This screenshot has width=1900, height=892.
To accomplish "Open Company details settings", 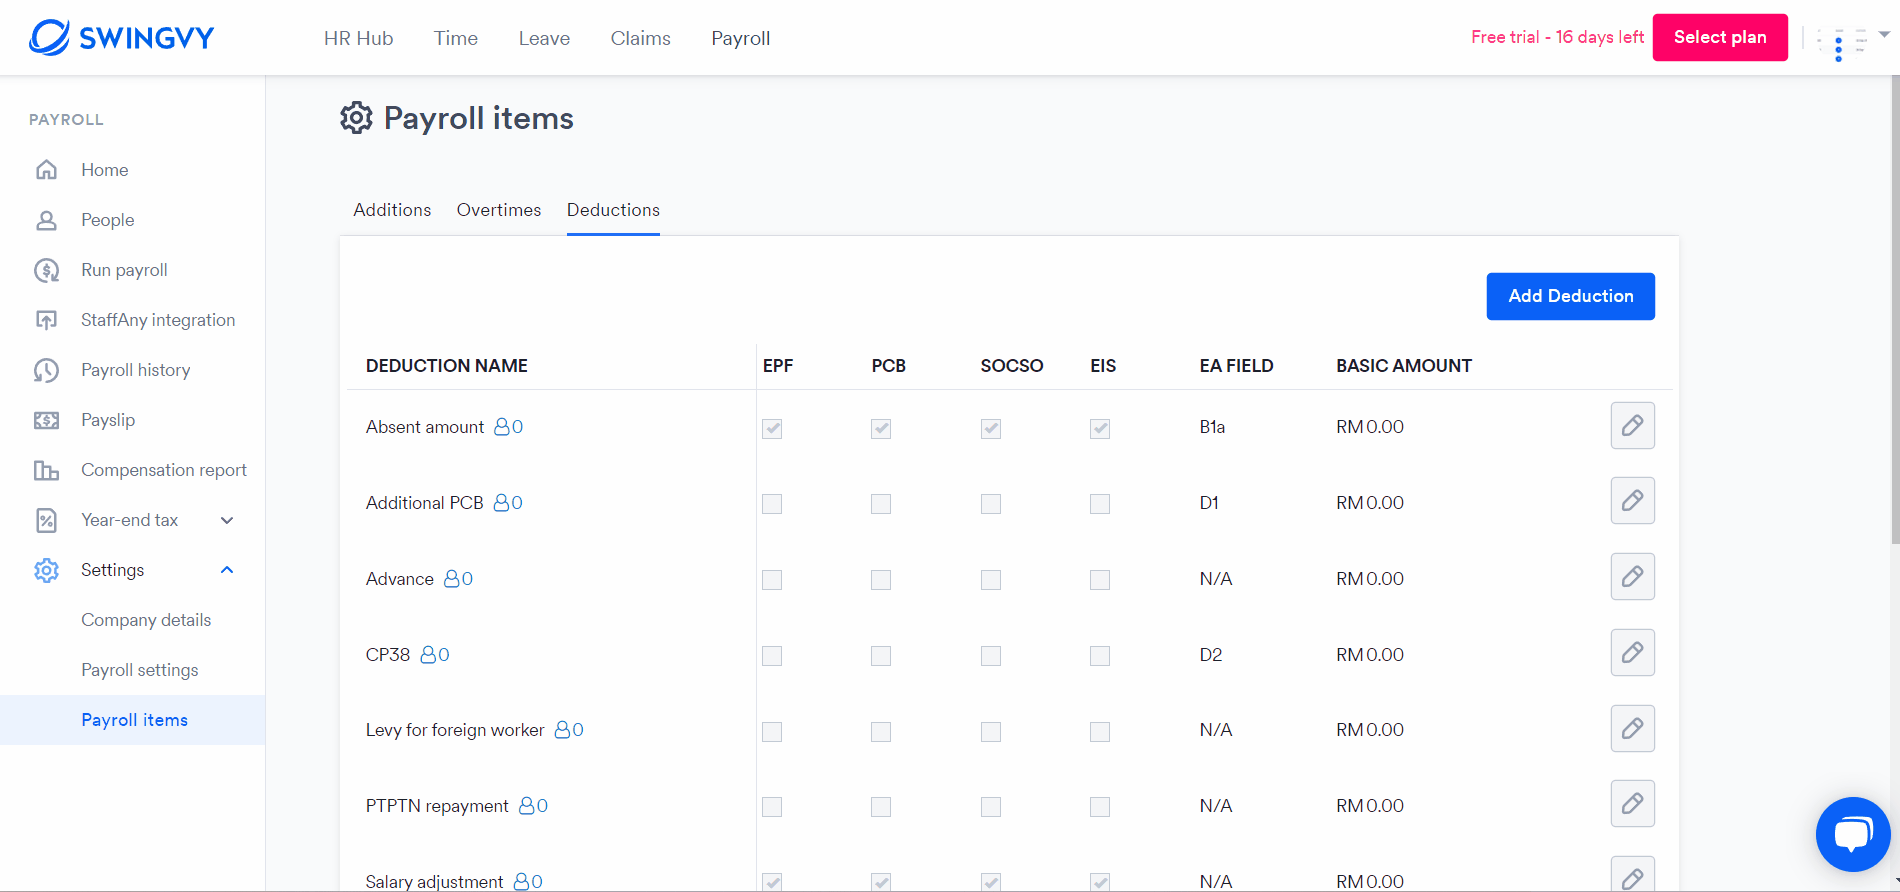I will pyautogui.click(x=146, y=620).
